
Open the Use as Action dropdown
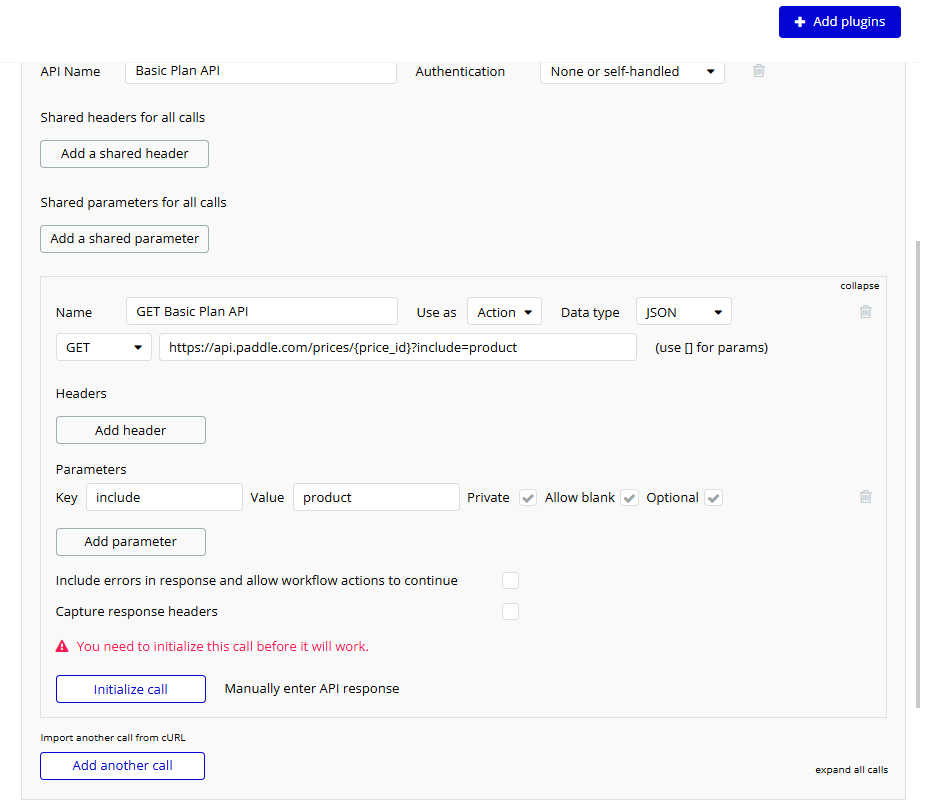tap(504, 311)
